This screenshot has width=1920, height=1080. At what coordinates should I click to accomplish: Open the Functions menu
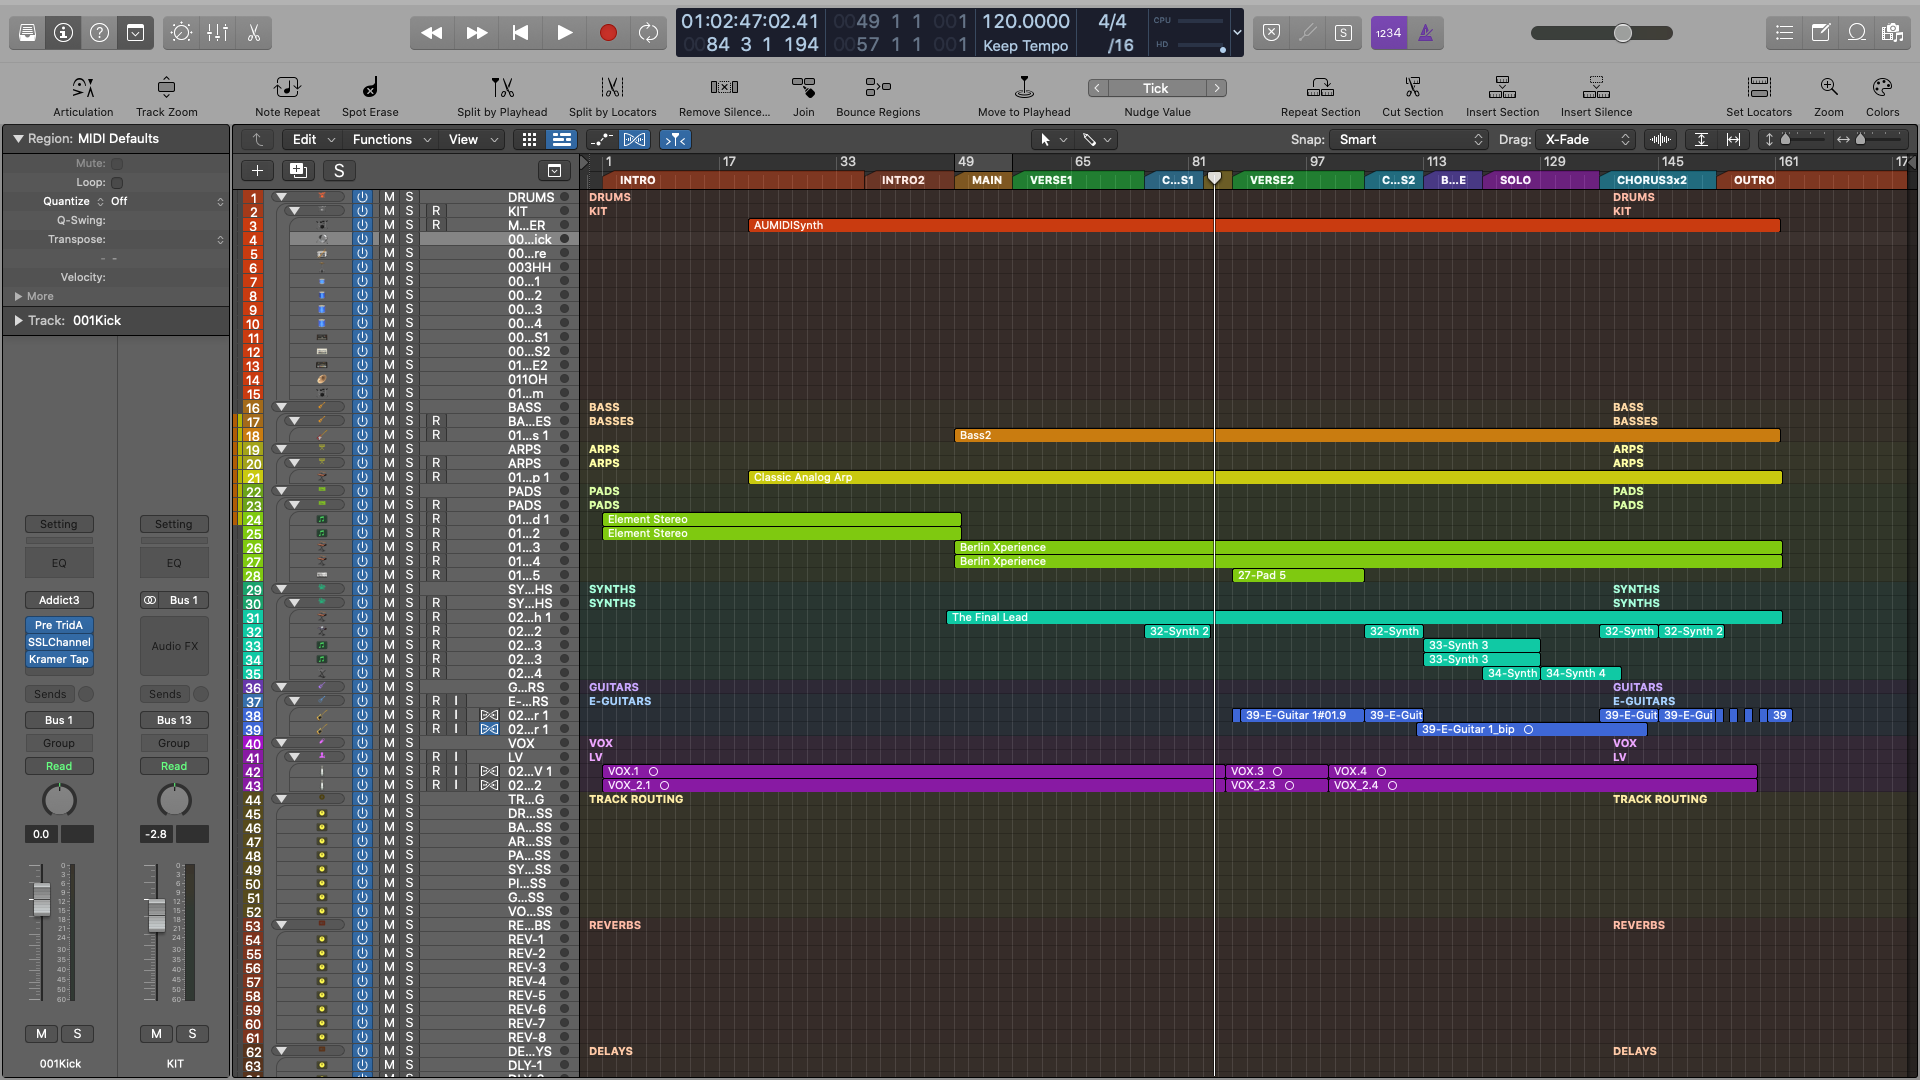pyautogui.click(x=391, y=140)
